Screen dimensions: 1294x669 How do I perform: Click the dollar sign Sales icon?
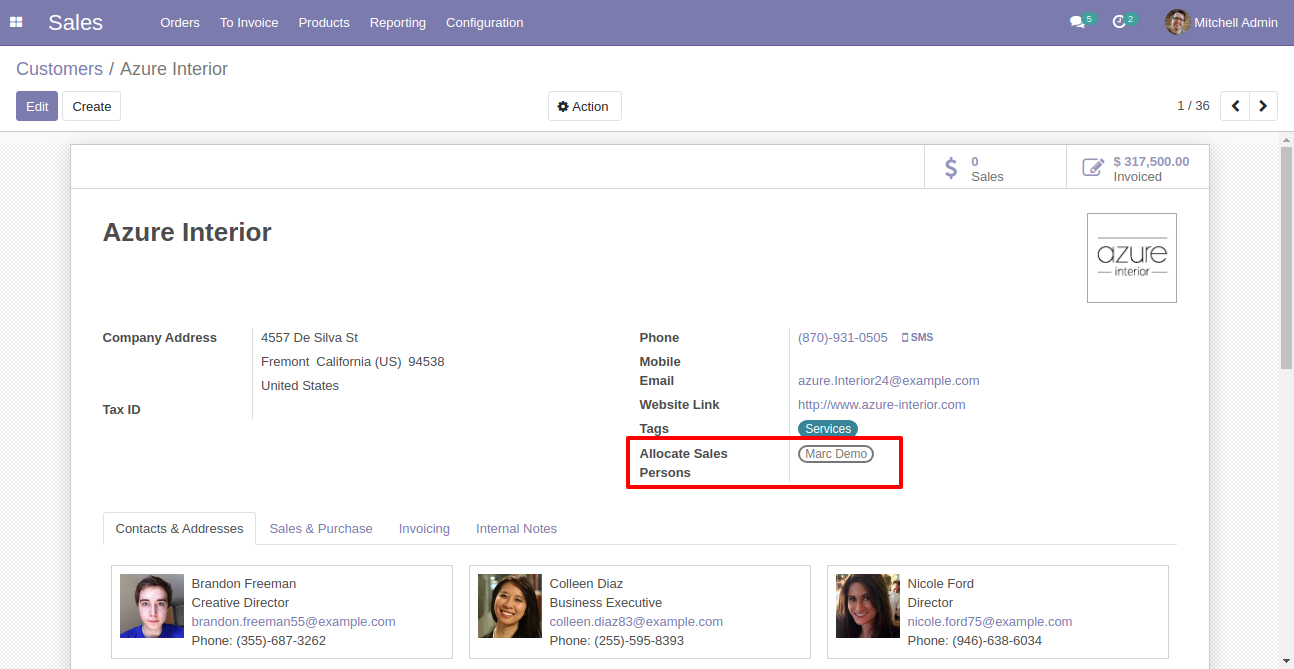coord(952,168)
